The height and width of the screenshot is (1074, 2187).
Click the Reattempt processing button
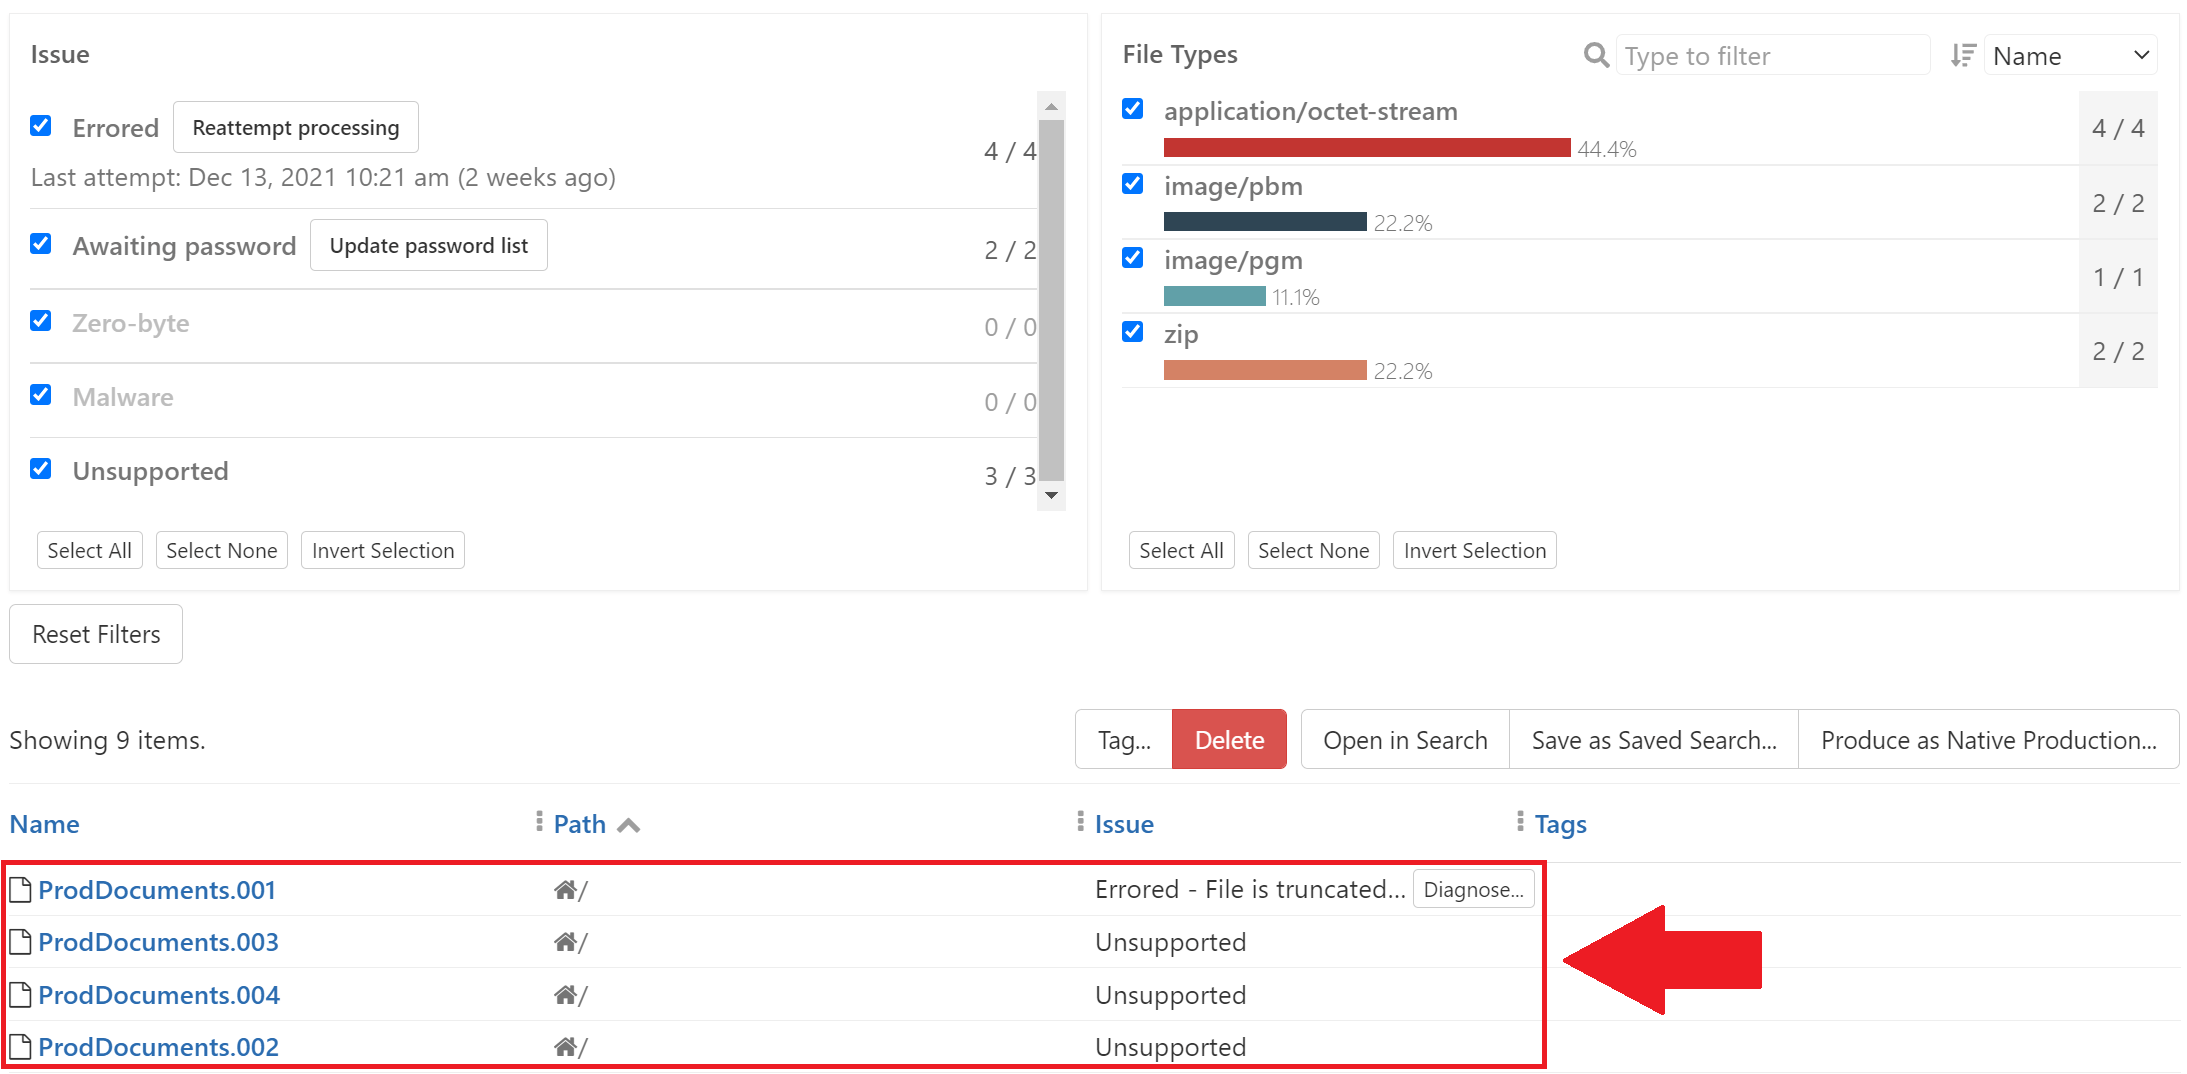coord(295,127)
